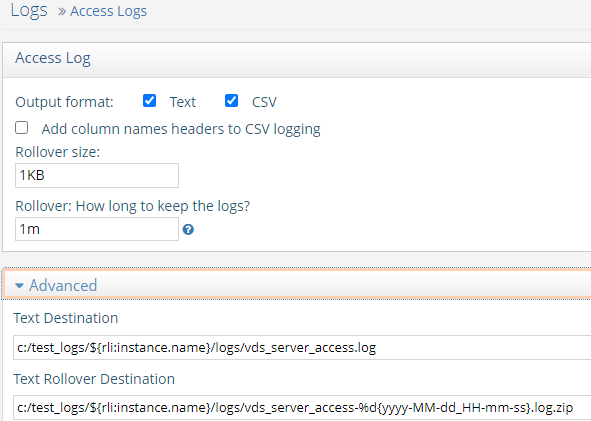Click the Logs breadcrumb link
The width and height of the screenshot is (591, 421).
(29, 10)
